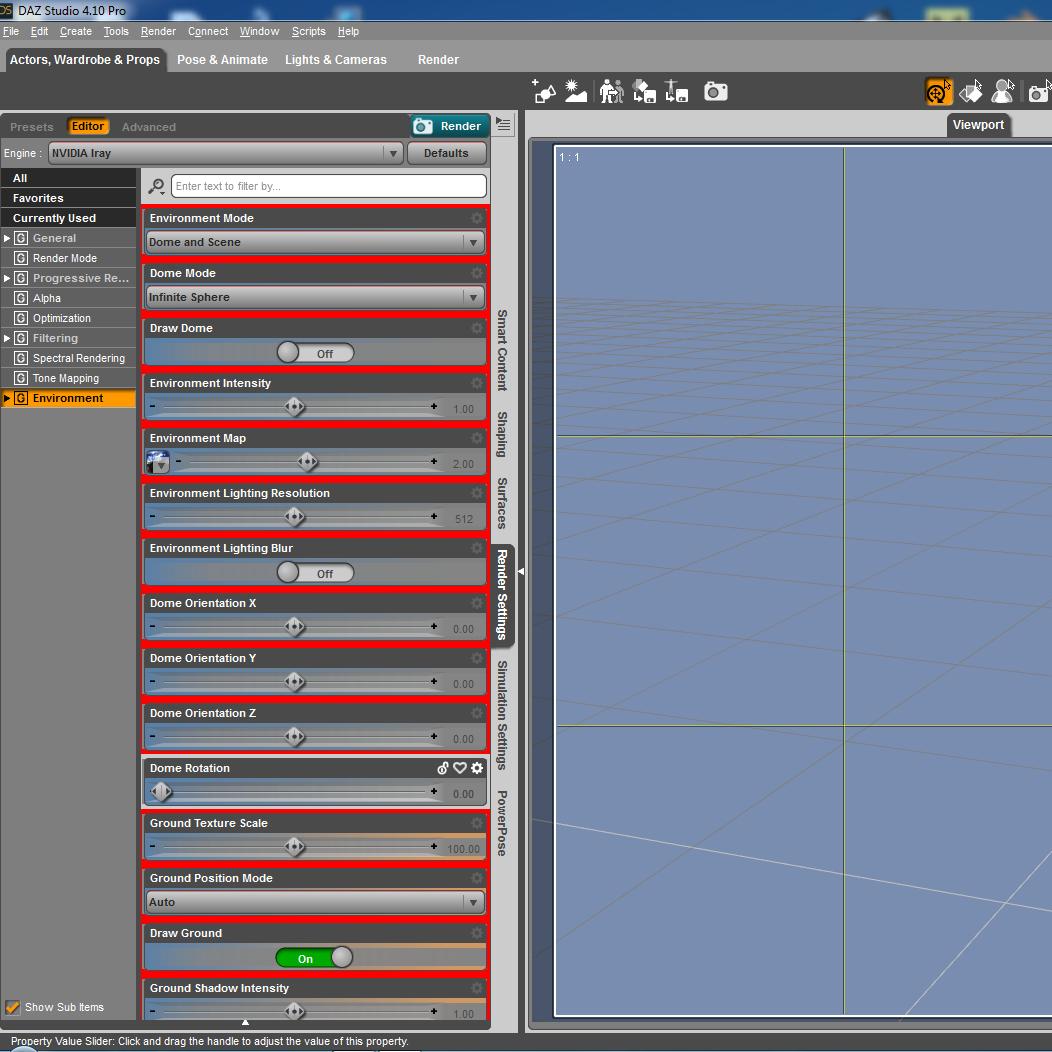Open the Scripts menu

coord(309,32)
